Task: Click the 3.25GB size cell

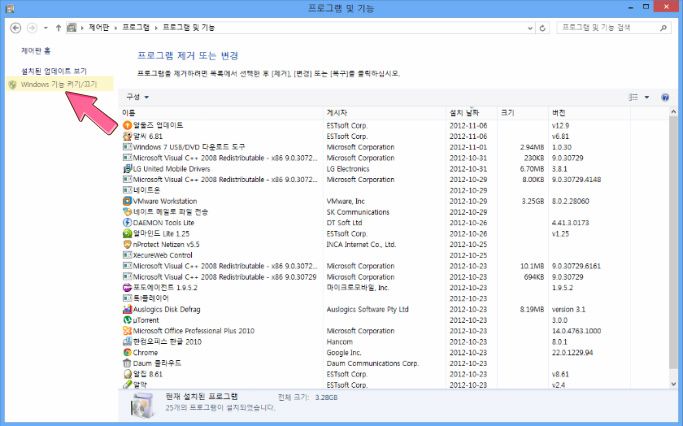Action: (532, 201)
